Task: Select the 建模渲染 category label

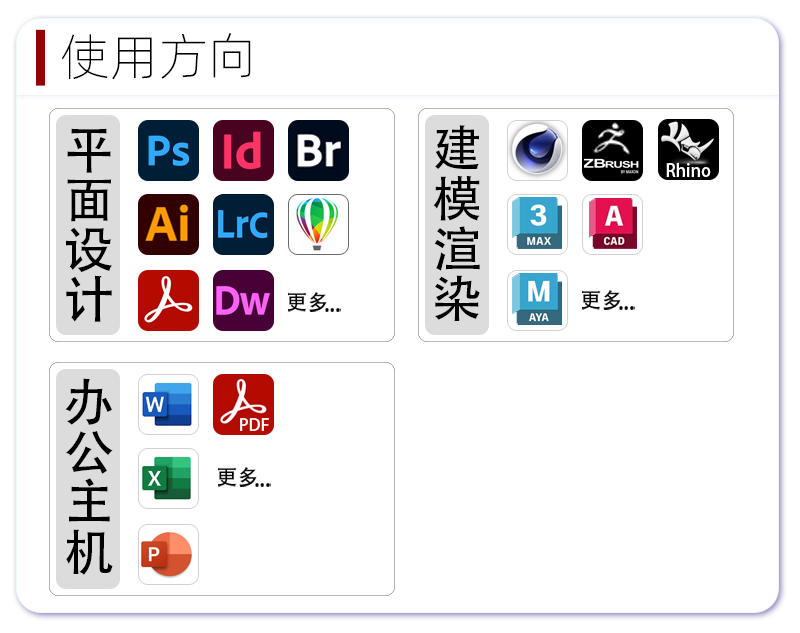Action: (457, 225)
